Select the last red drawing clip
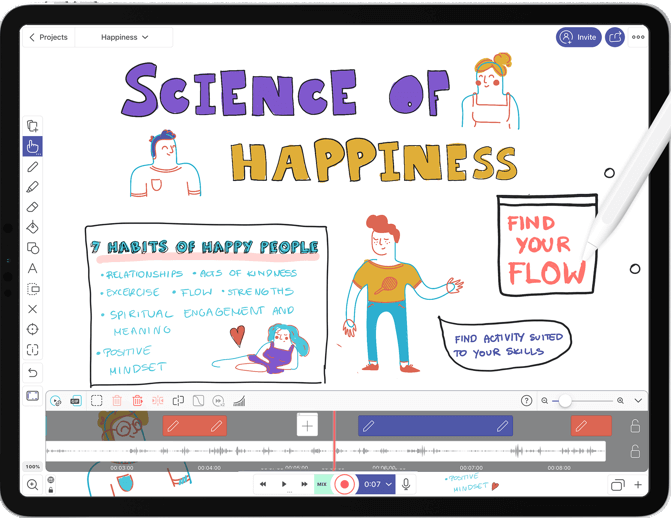Screen dimensions: 671x518 (591, 426)
